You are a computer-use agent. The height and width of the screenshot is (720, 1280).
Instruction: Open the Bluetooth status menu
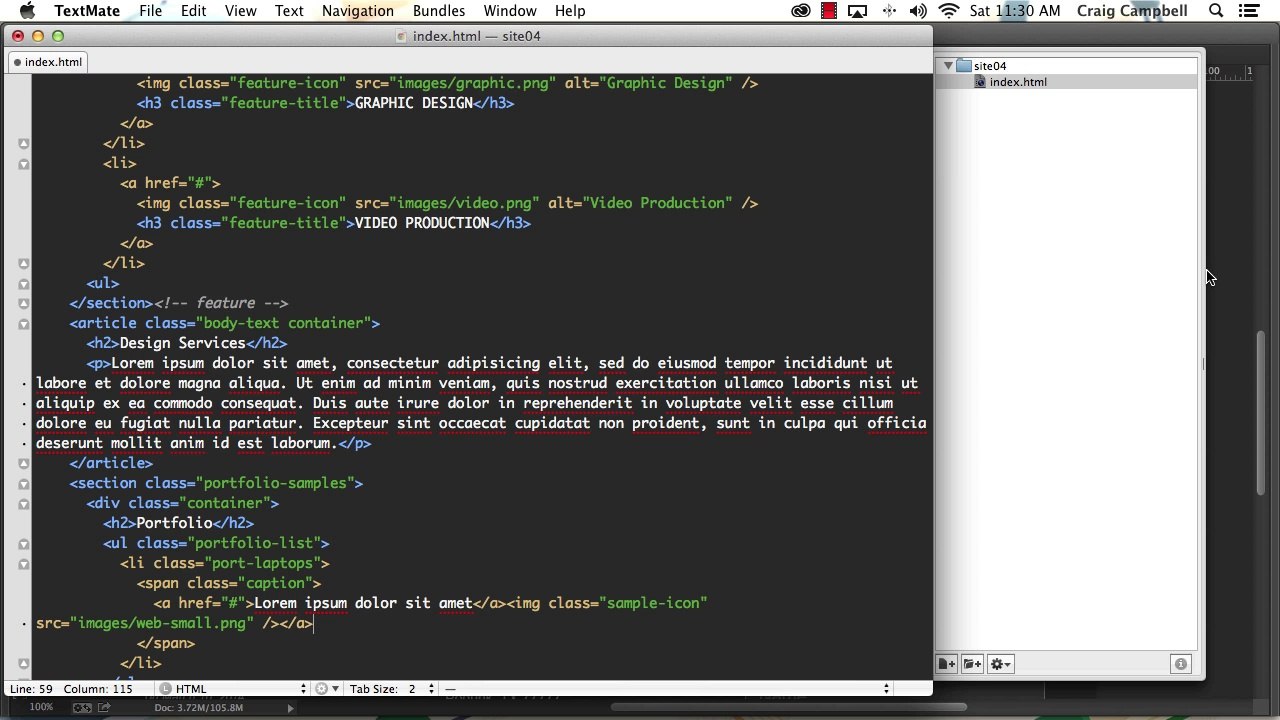[888, 11]
